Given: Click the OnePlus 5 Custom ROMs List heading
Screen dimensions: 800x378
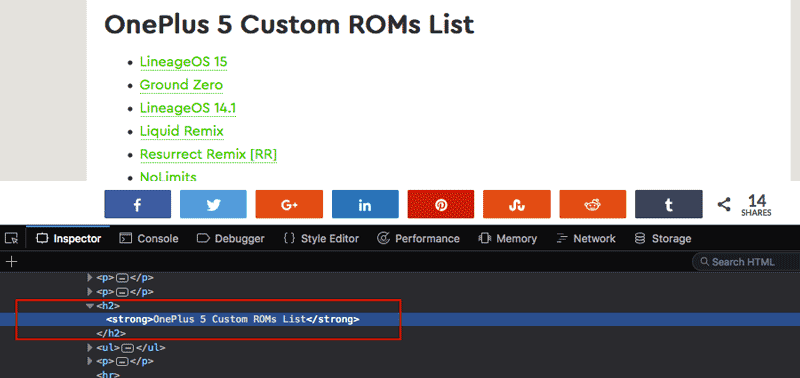Looking at the screenshot, I should 289,24.
